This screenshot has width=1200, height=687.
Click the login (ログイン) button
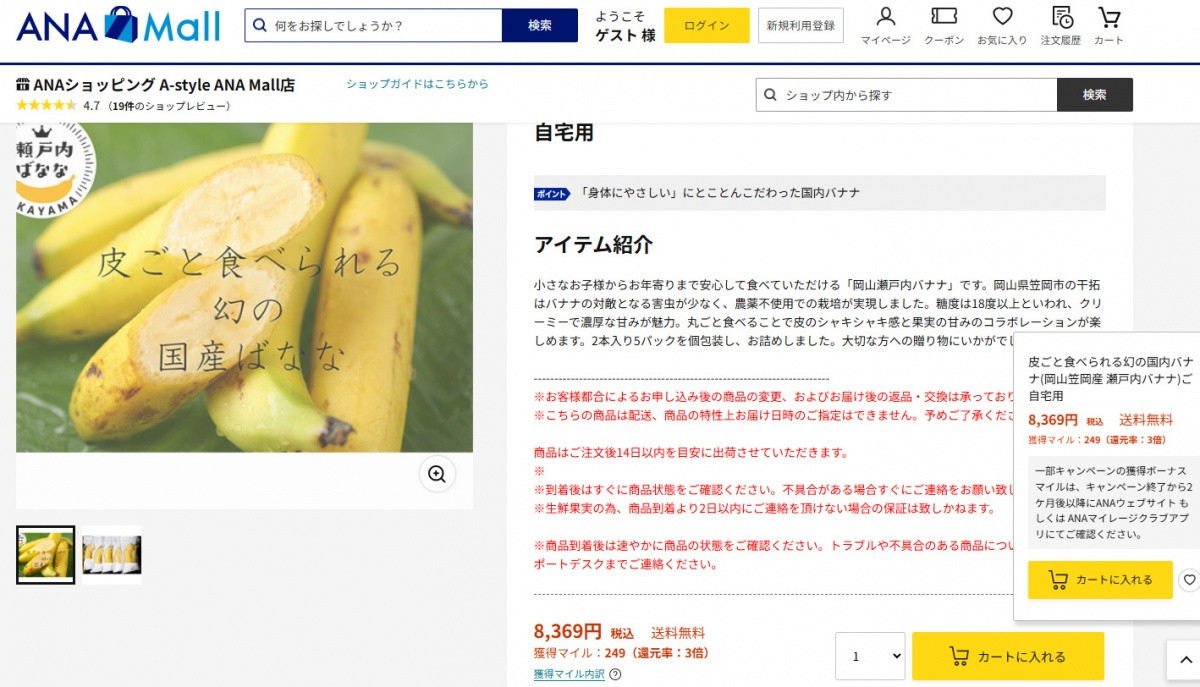[706, 25]
